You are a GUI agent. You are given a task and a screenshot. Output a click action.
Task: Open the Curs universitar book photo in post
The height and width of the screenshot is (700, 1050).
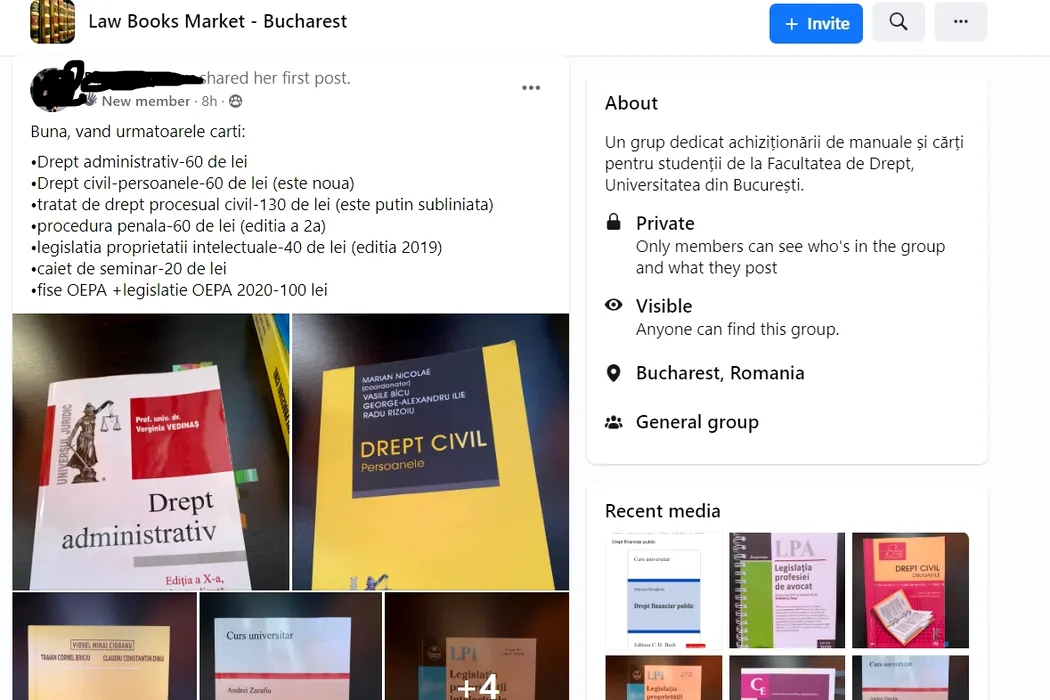291,646
